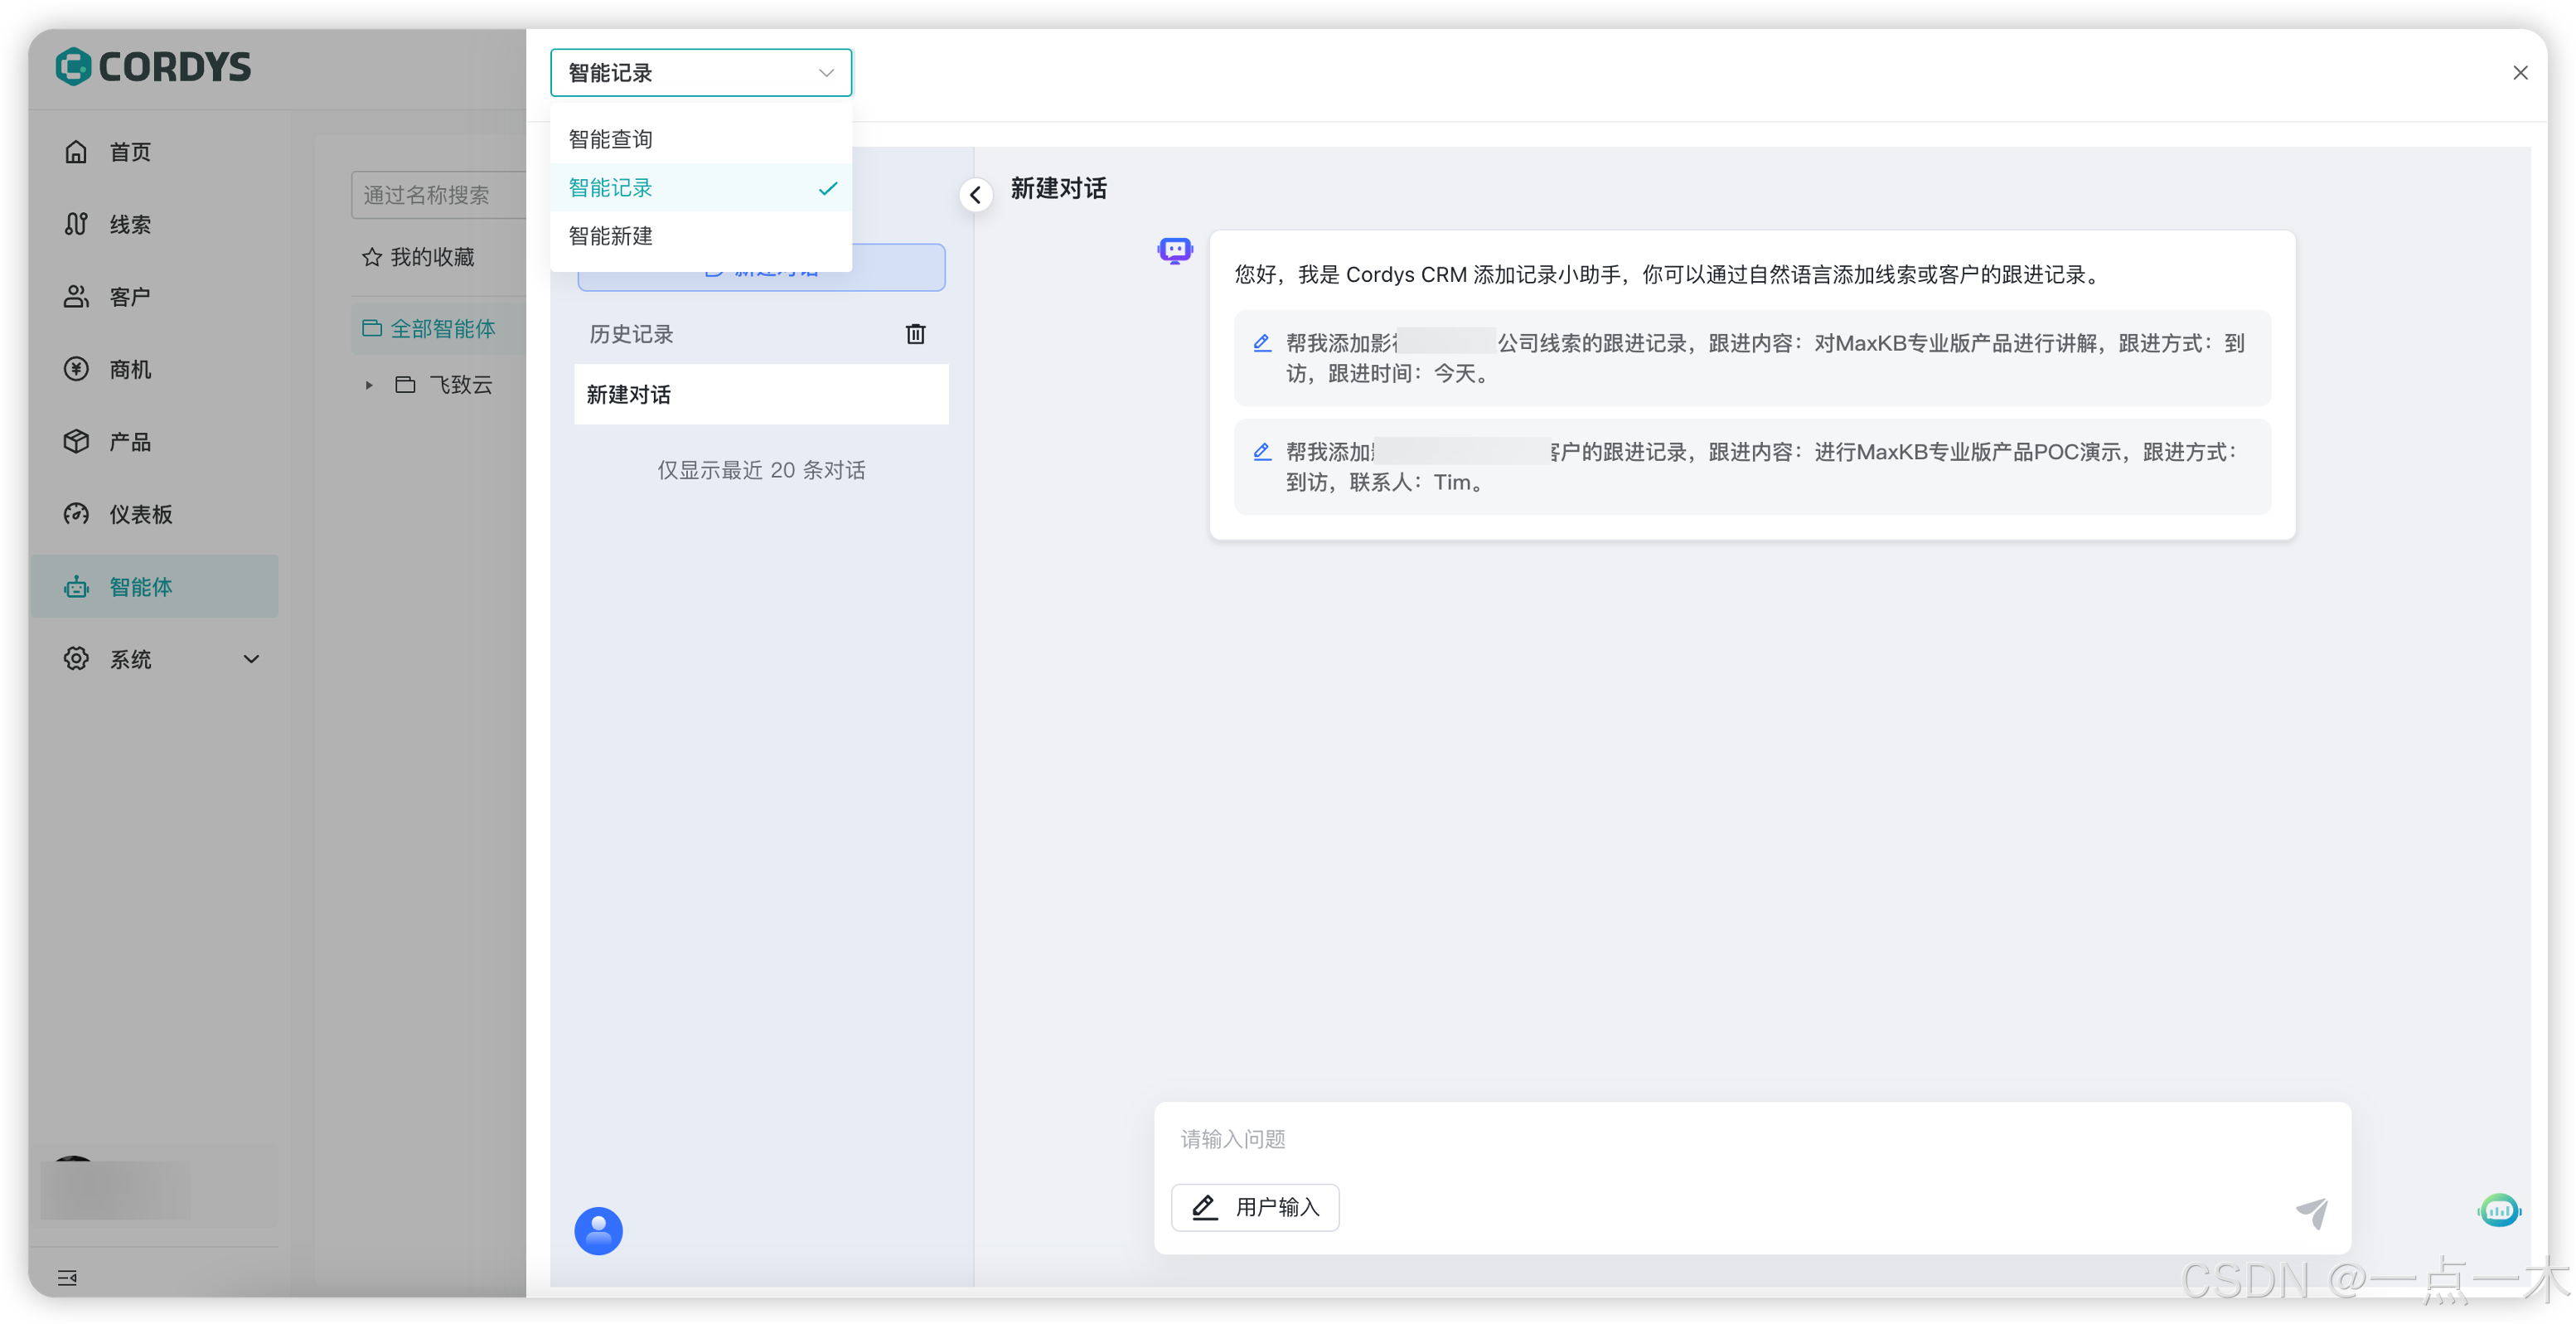
Task: Select the 商机 opportunities icon
Action: (x=128, y=369)
